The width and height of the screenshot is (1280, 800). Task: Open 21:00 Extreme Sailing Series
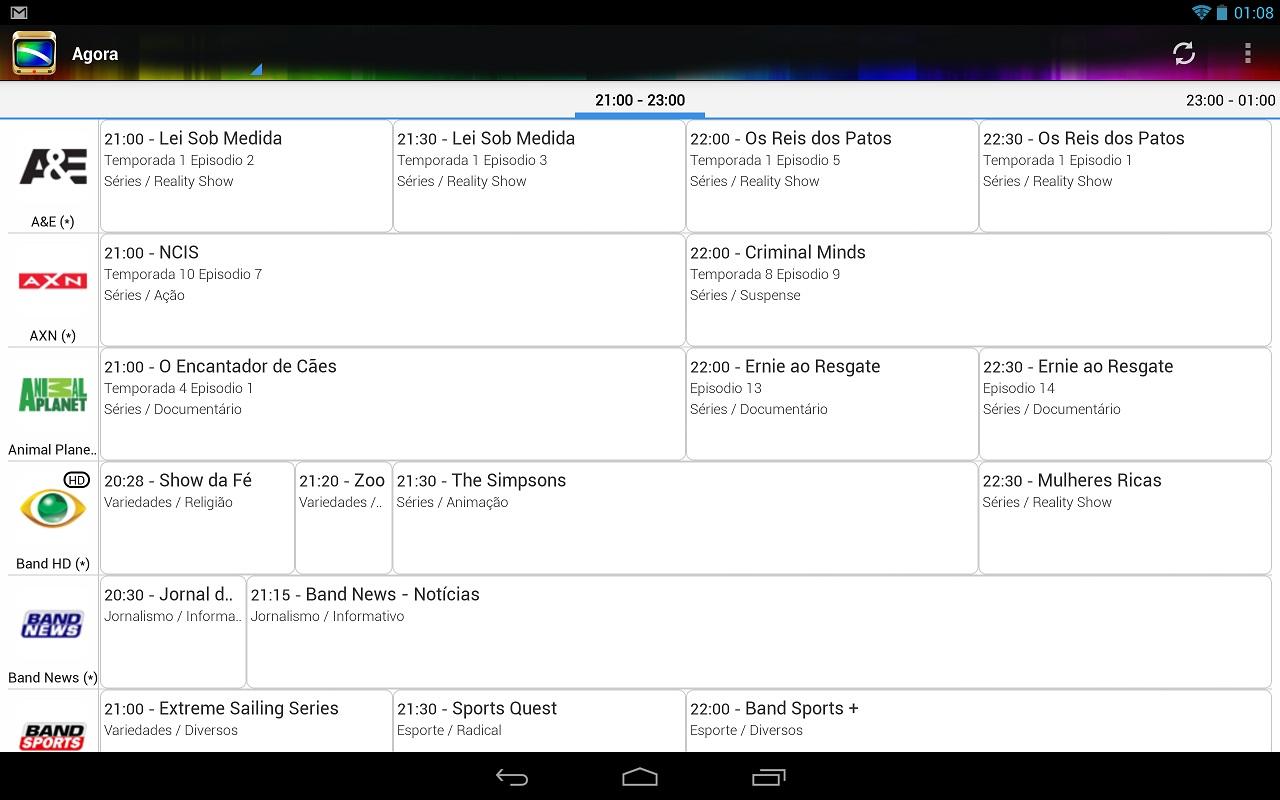(x=246, y=721)
